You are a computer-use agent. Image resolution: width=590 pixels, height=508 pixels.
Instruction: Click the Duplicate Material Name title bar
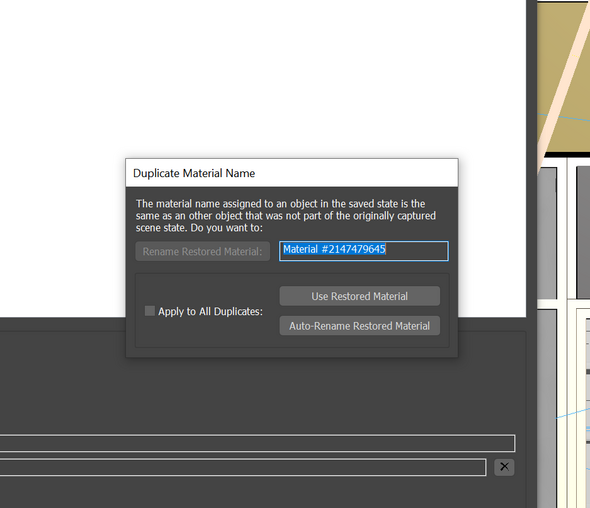pyautogui.click(x=292, y=173)
